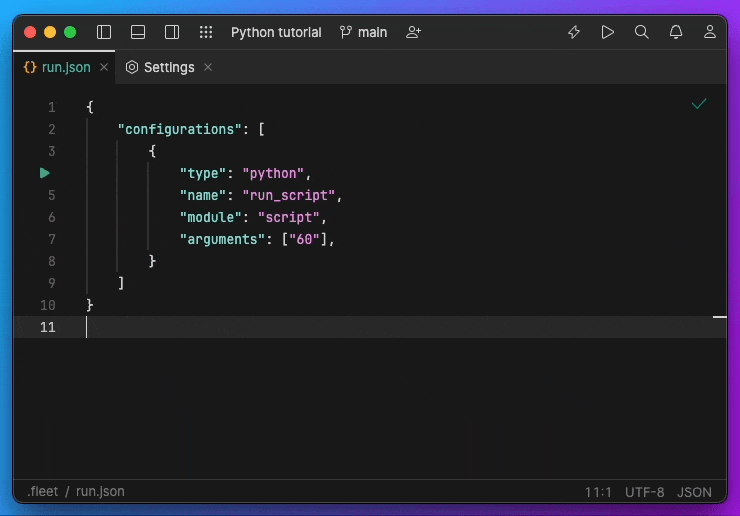The height and width of the screenshot is (516, 740).
Task: Click line number 1 in gutter
Action: coord(51,108)
